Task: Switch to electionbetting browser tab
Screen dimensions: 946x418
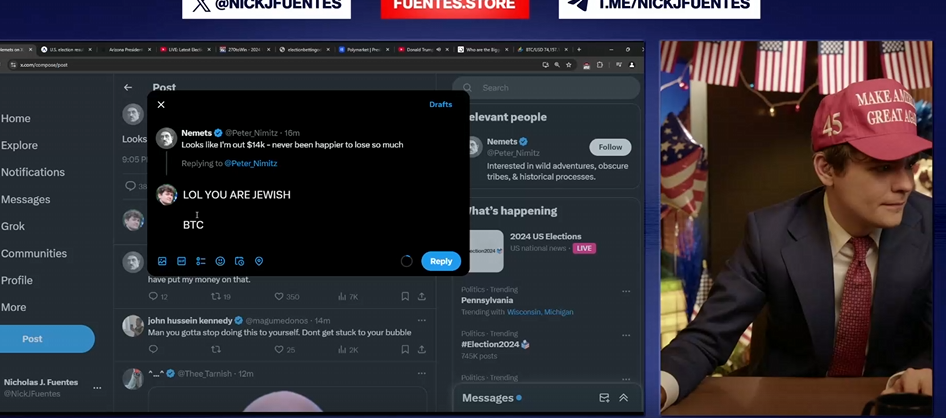Action: [304, 49]
